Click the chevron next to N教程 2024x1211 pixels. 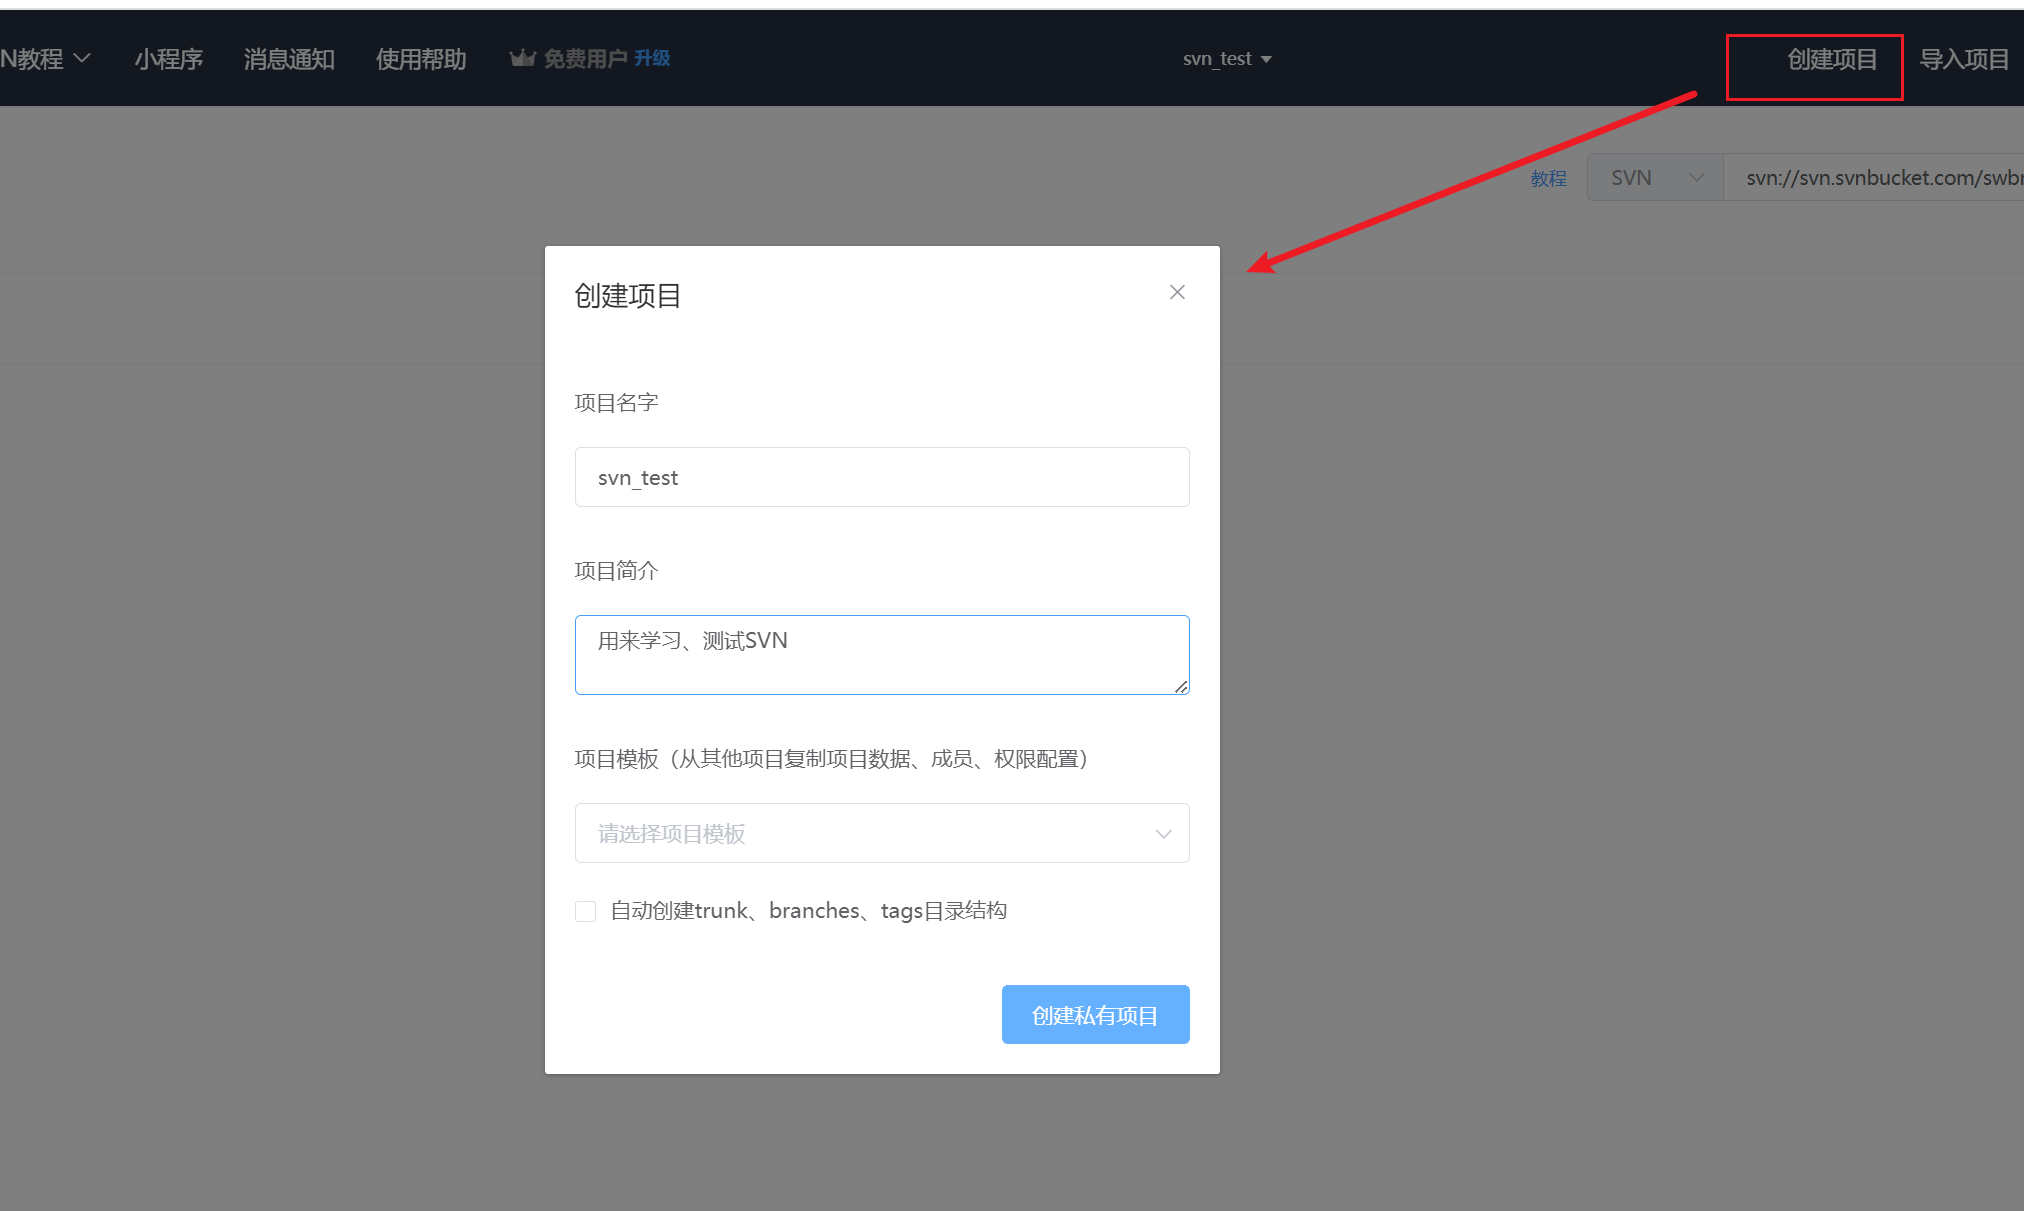(x=83, y=58)
